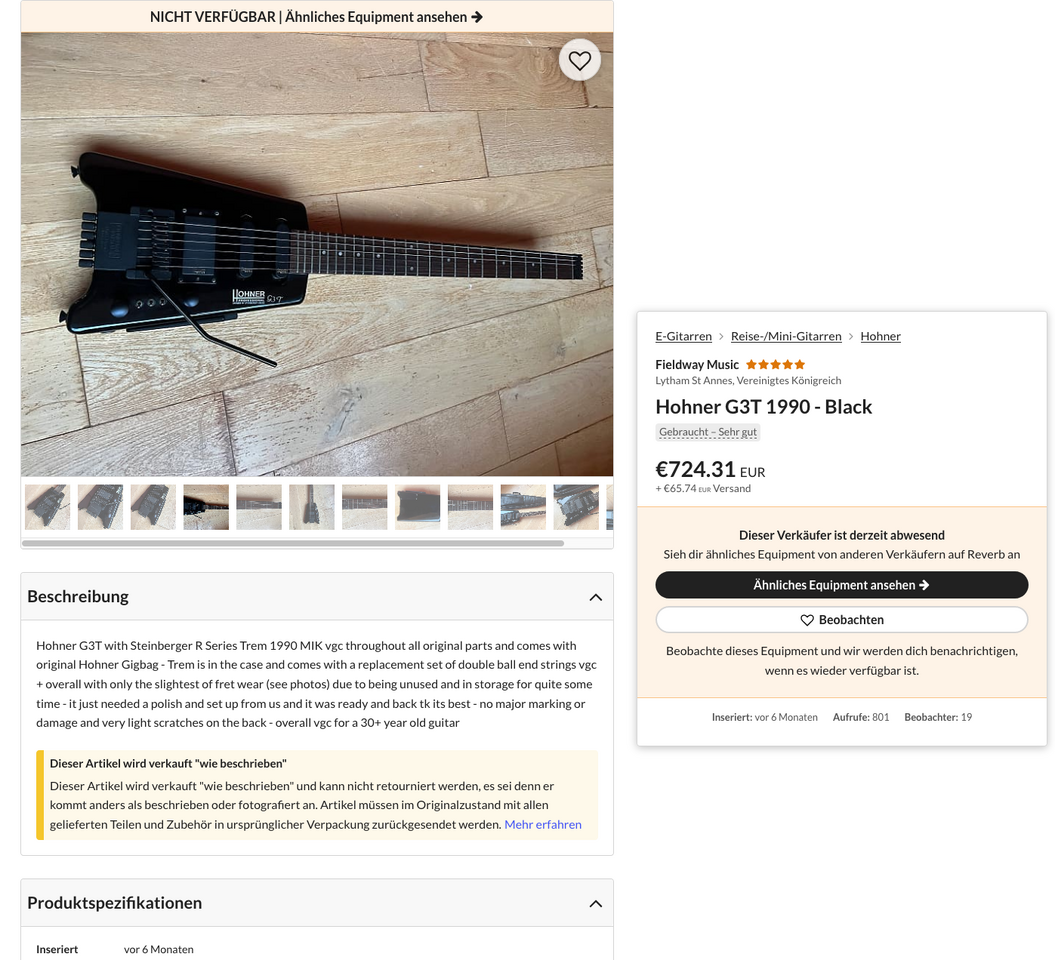This screenshot has height=960, width=1055.
Task: Click the heart favorite icon on photo
Action: 579,61
